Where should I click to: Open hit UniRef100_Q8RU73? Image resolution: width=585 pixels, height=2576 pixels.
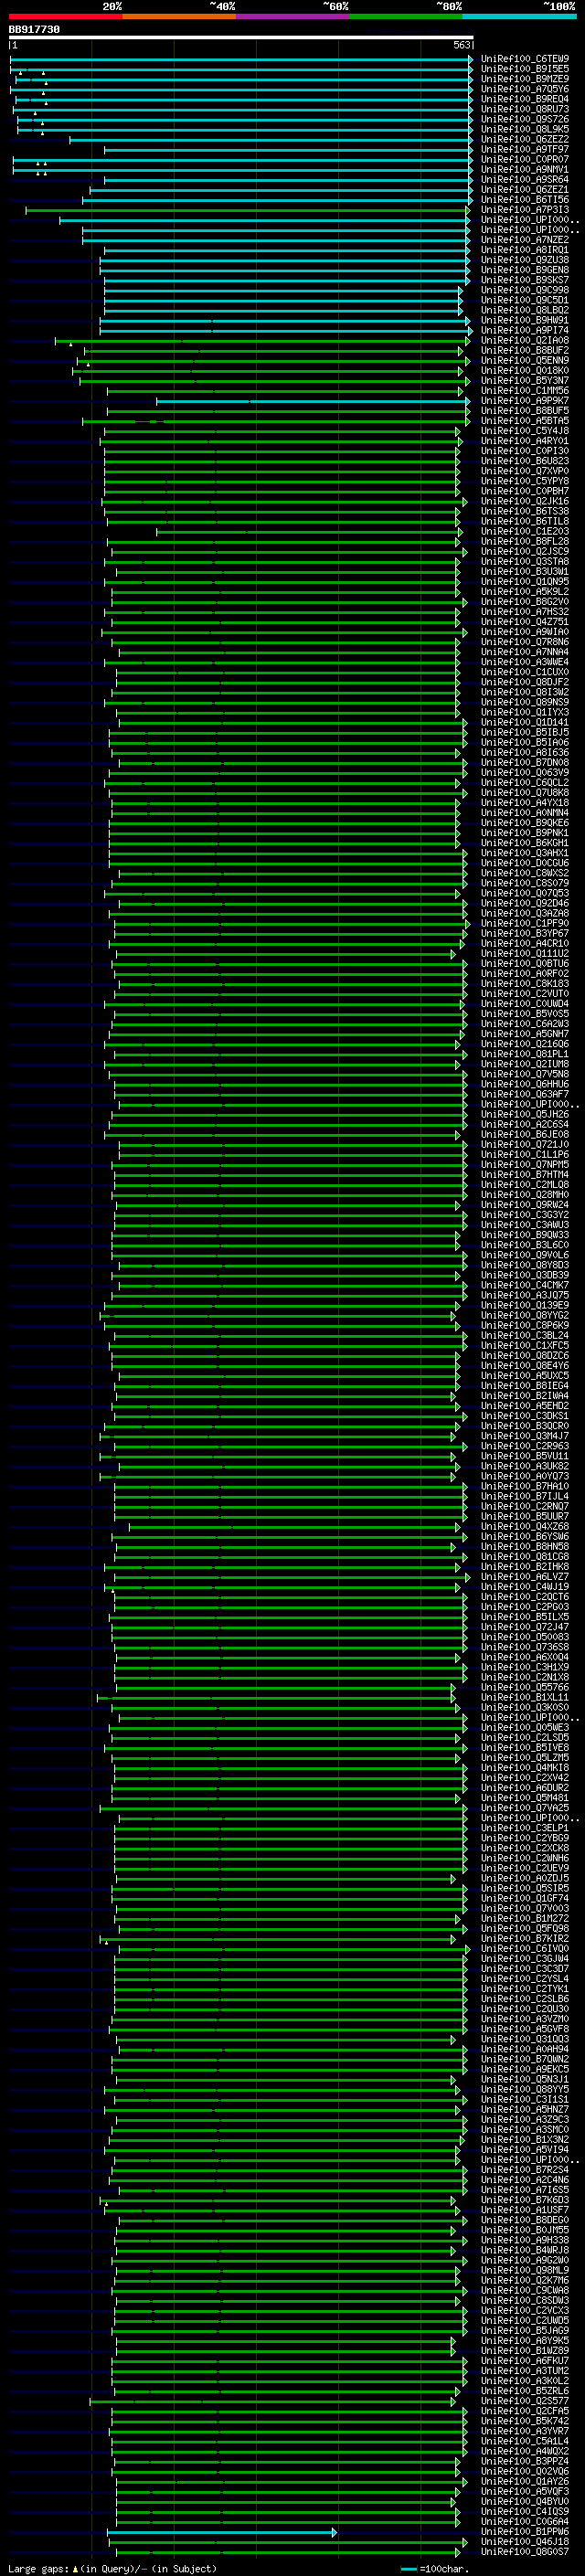(x=525, y=109)
